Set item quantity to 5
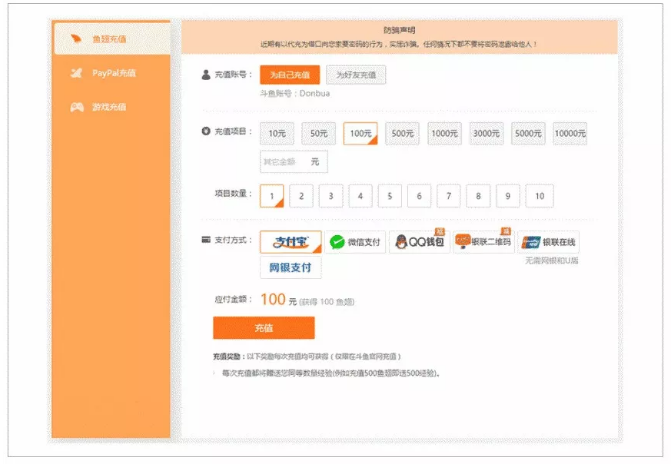The image size is (671, 465). coord(390,196)
